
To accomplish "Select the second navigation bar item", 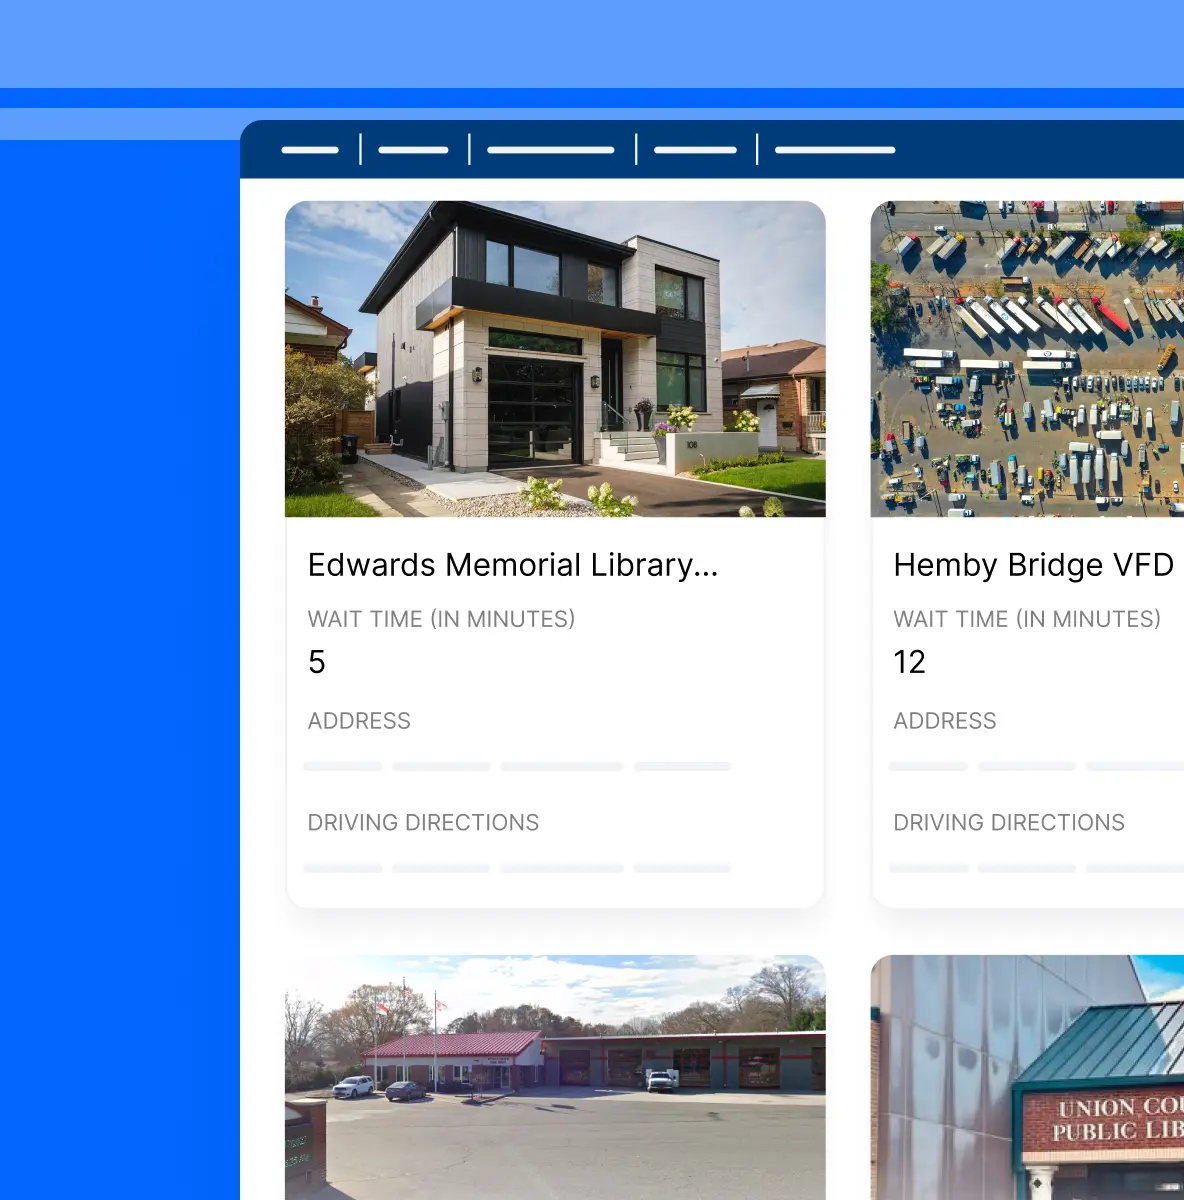I will point(414,150).
